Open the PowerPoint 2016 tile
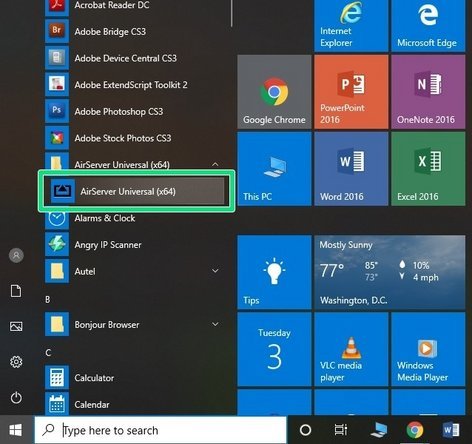This screenshot has height=444, width=472. coord(351,92)
